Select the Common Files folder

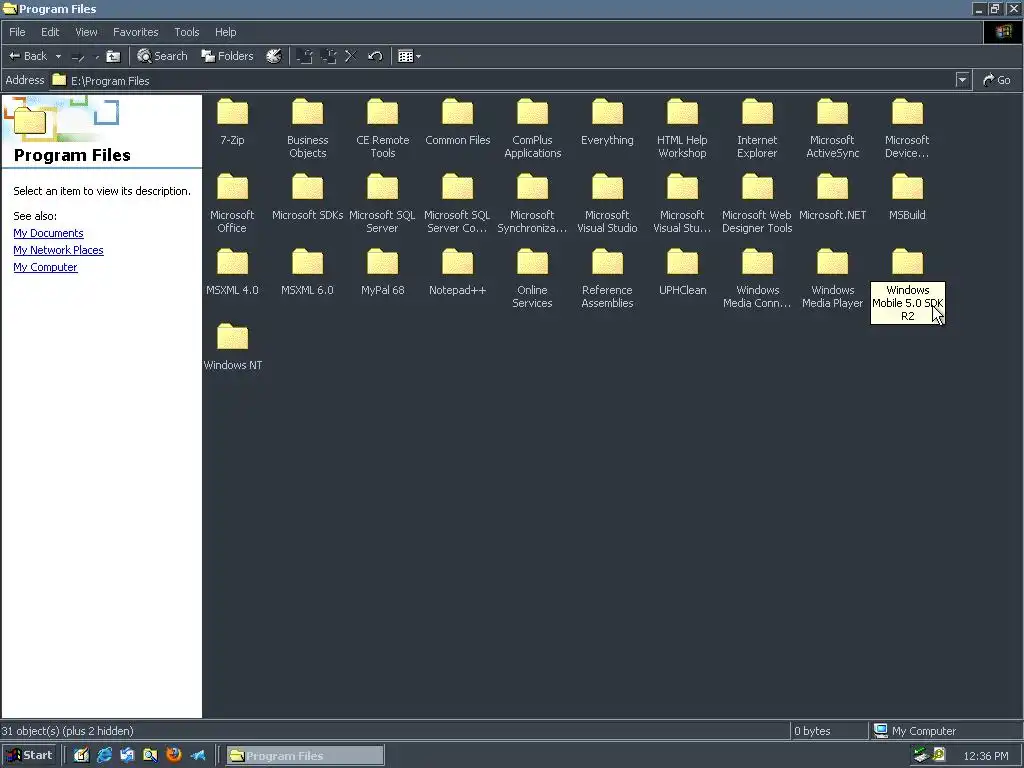[x=458, y=121]
